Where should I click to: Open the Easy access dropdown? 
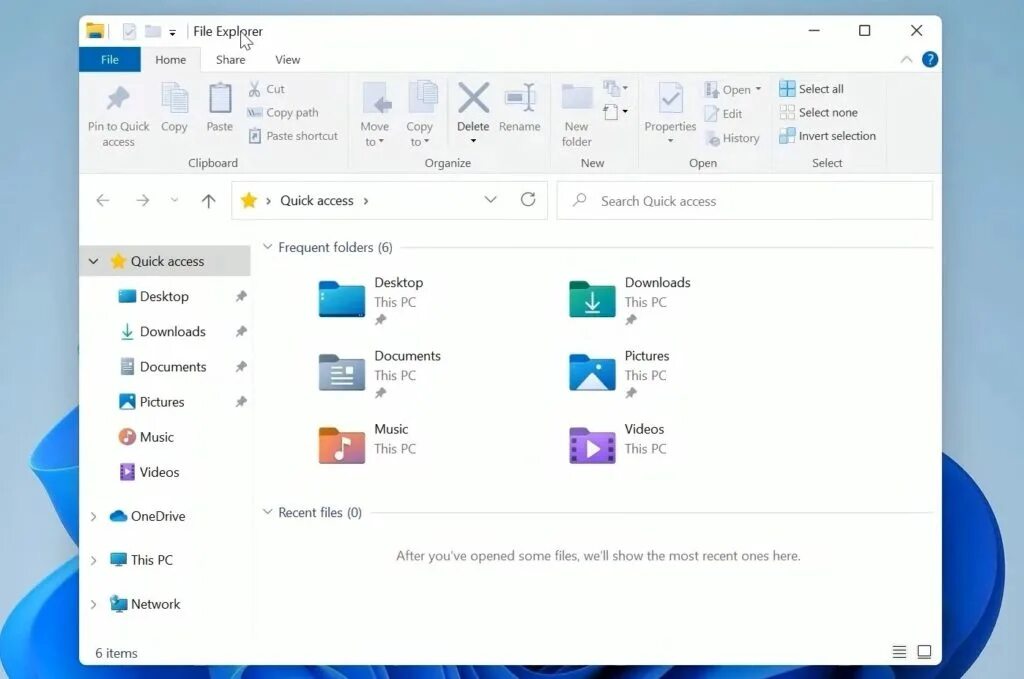tap(615, 112)
